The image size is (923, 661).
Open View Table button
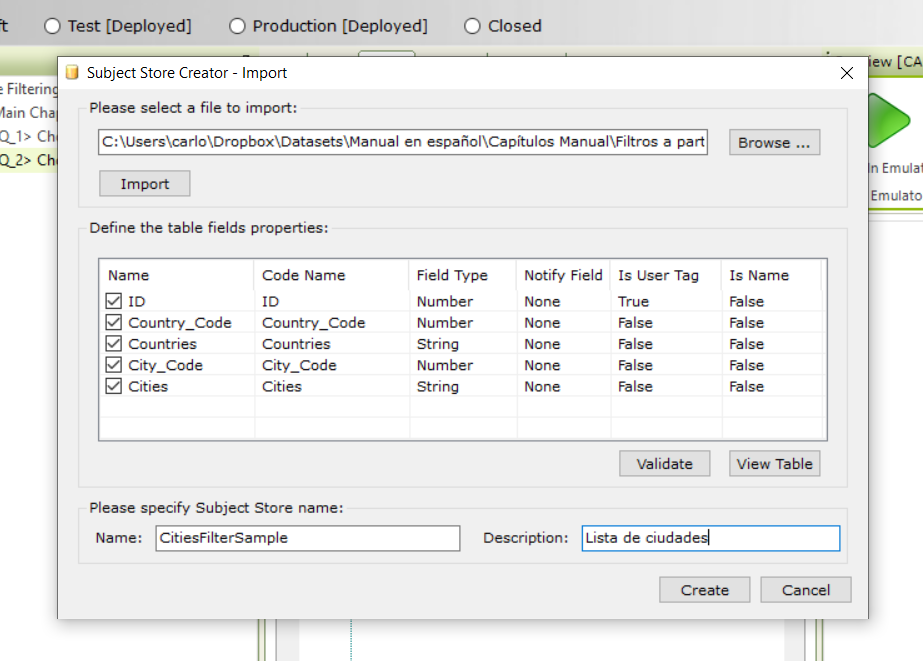pos(774,464)
